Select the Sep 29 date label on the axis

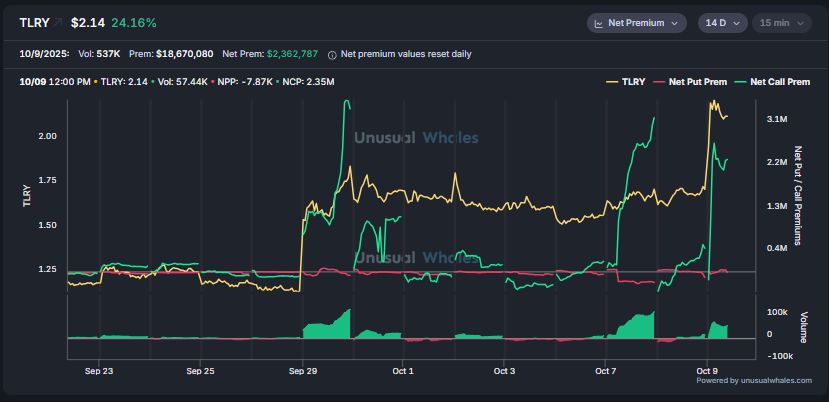coord(303,371)
